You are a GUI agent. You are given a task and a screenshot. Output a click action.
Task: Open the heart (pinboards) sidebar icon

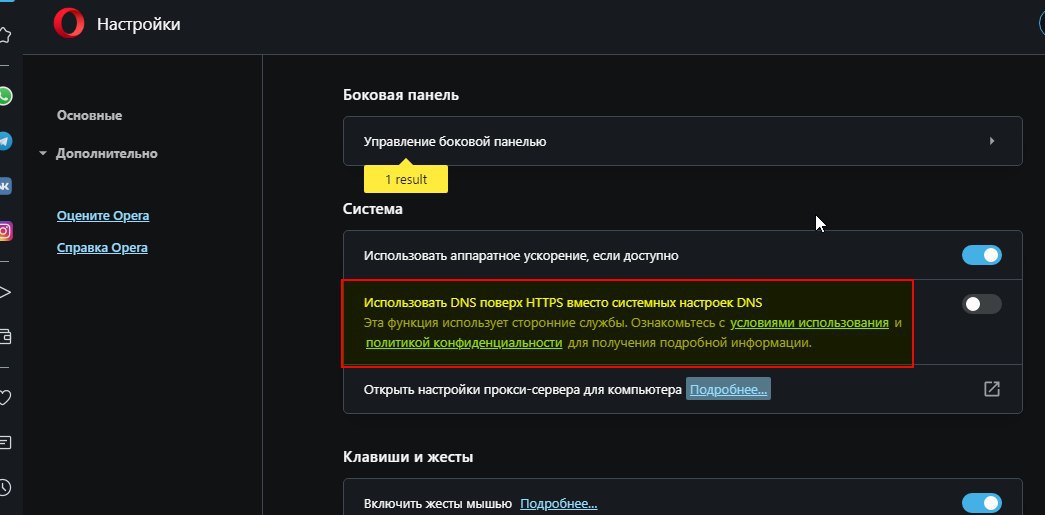click(x=5, y=398)
